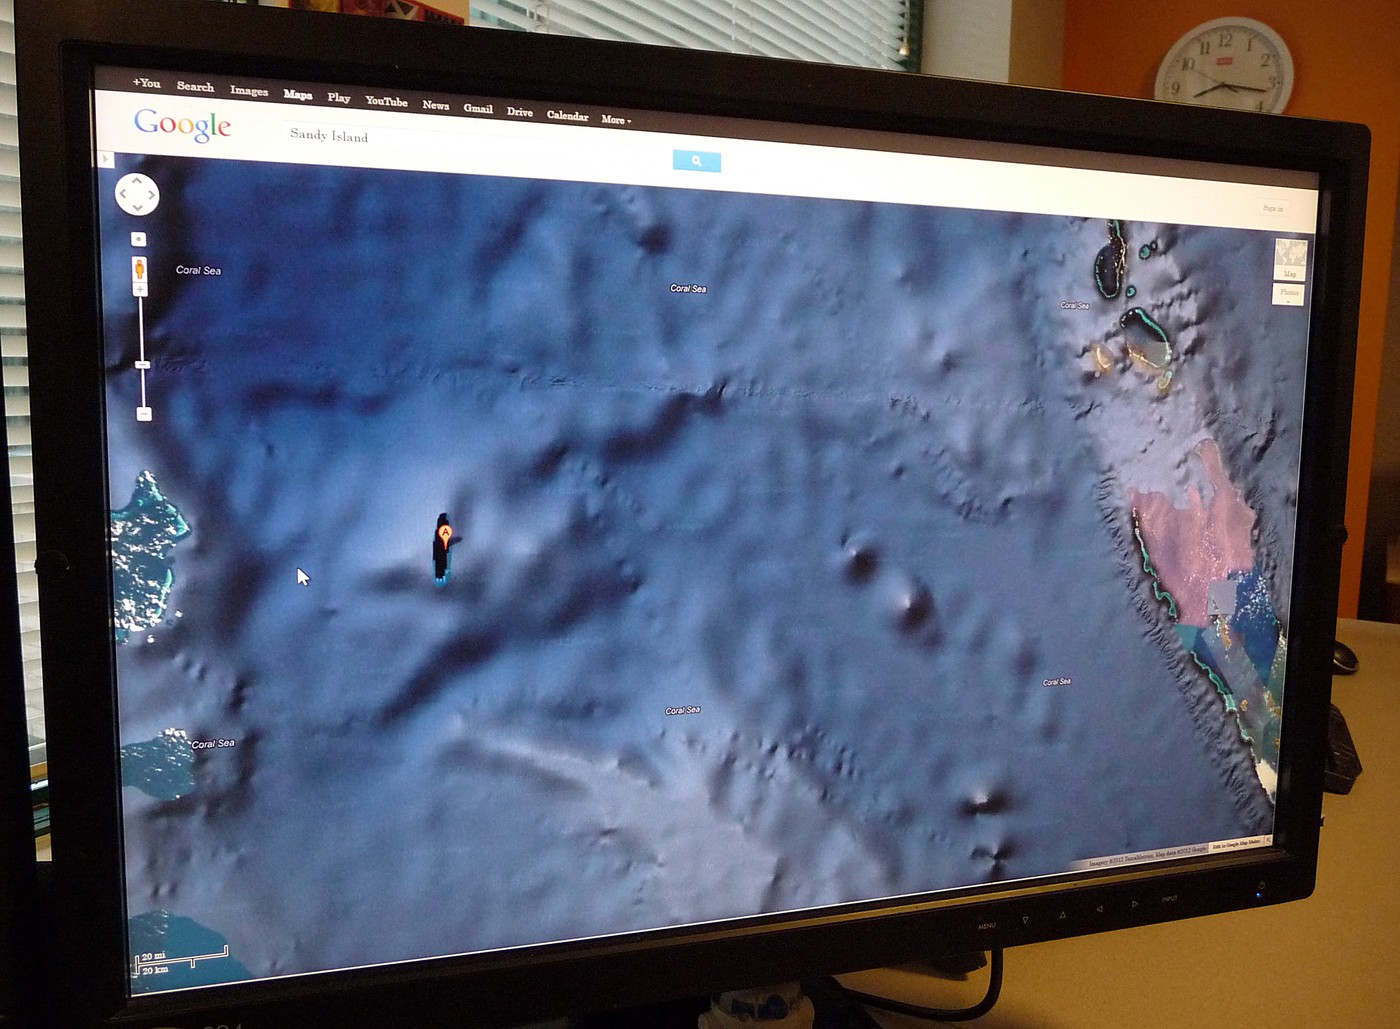Click the Edit in Google Map Maker link
Screen dimensions: 1400x1029
coord(1236,846)
